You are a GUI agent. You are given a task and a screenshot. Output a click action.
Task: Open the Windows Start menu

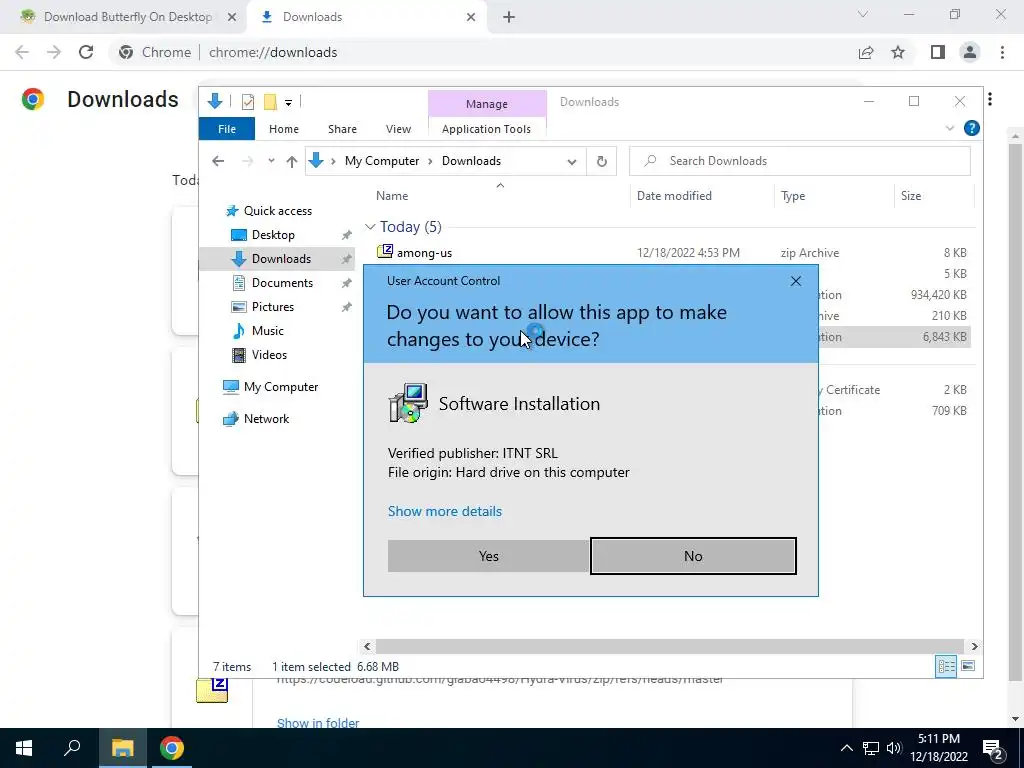[x=24, y=748]
